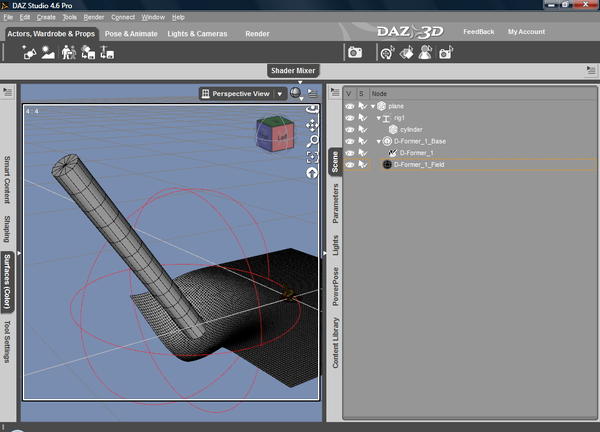The image size is (600, 432).
Task: Open left pane options menu icon
Action: point(8,92)
